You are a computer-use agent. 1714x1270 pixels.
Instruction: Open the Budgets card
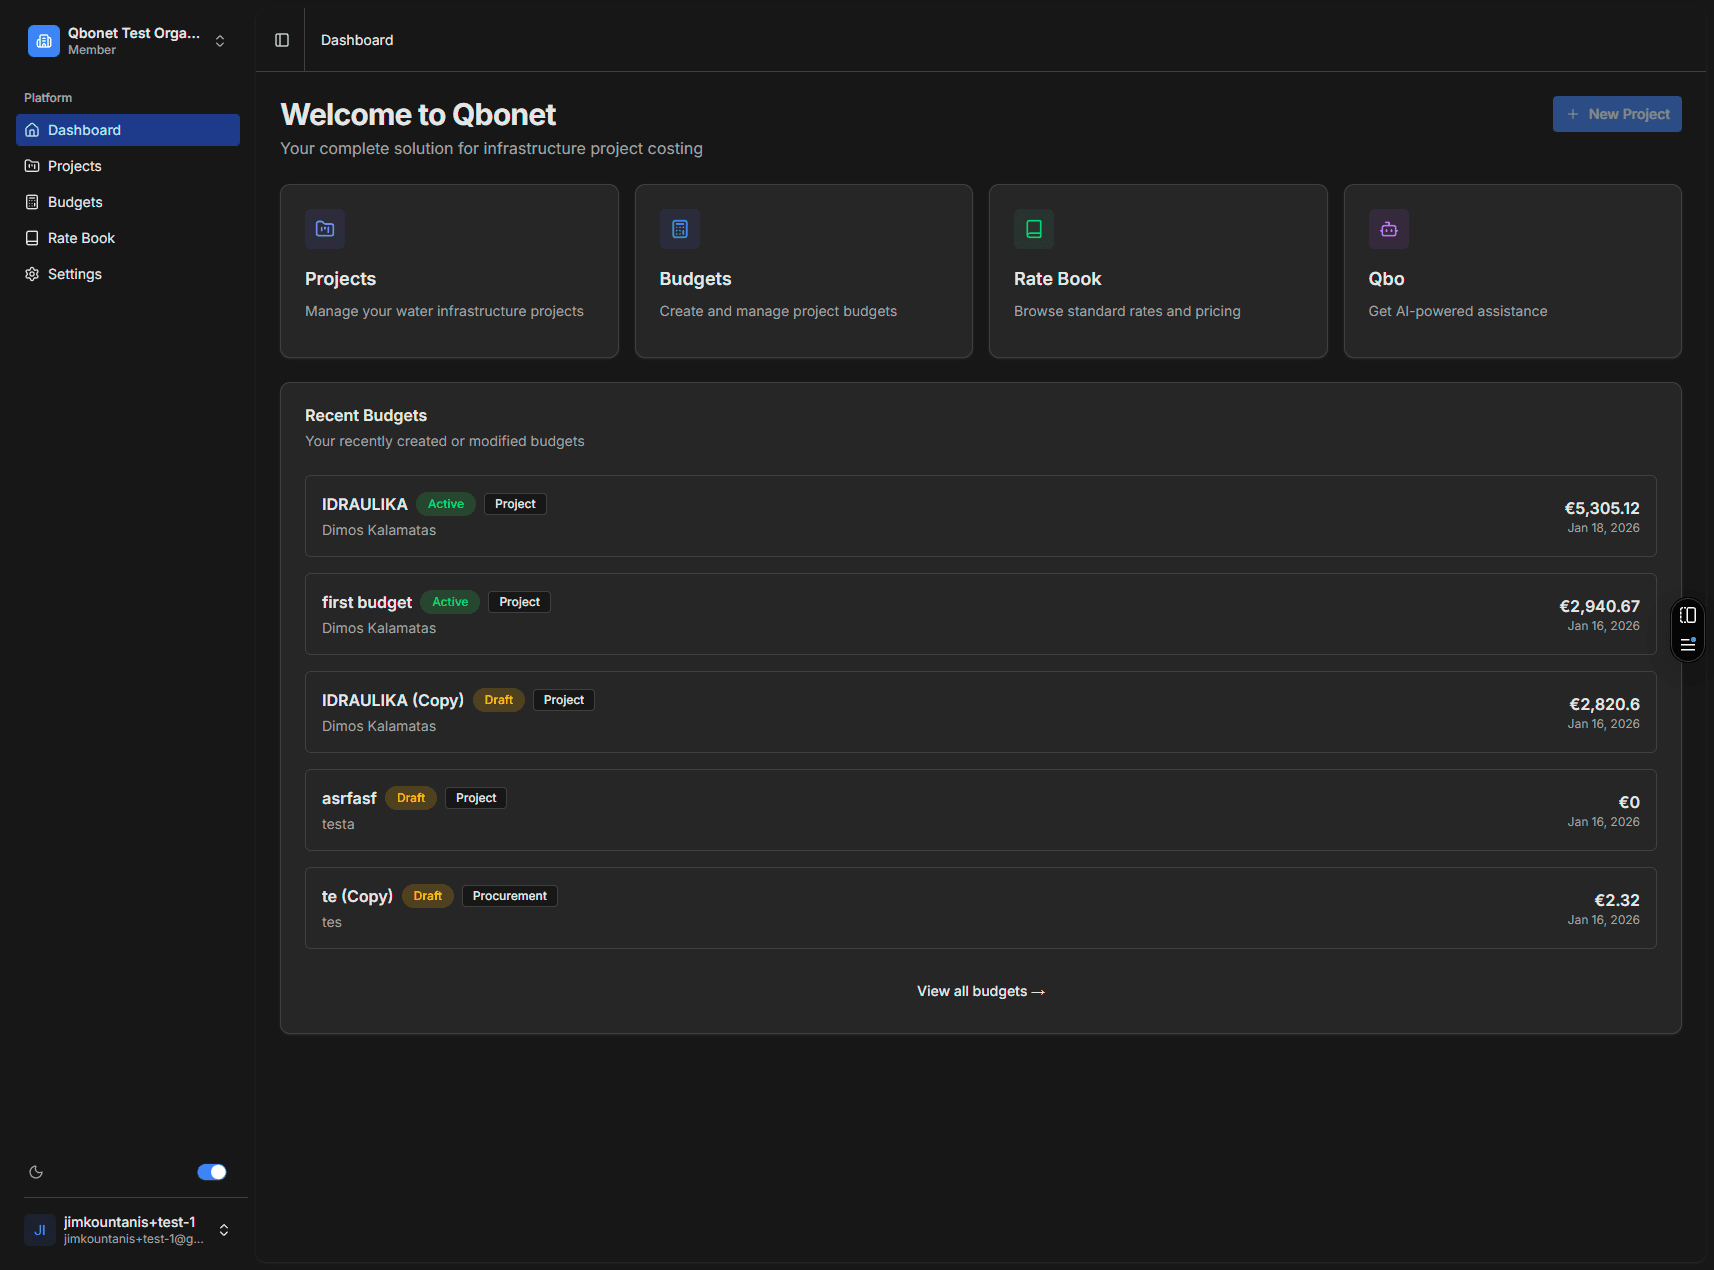(x=804, y=271)
